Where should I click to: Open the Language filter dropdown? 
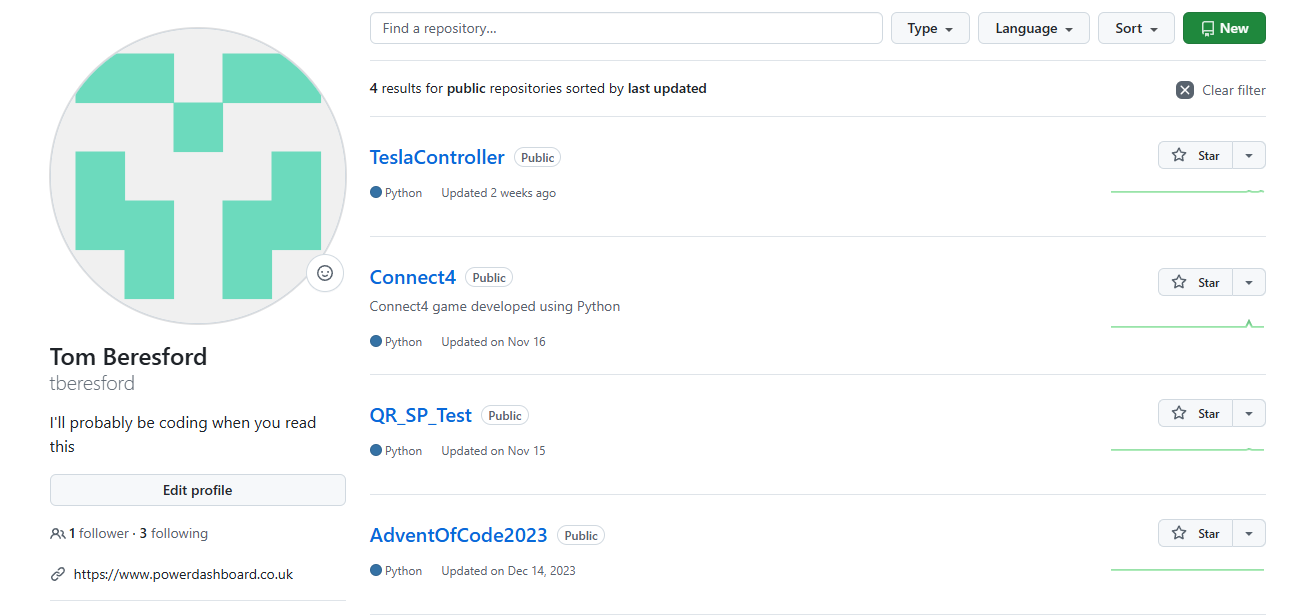(1033, 29)
